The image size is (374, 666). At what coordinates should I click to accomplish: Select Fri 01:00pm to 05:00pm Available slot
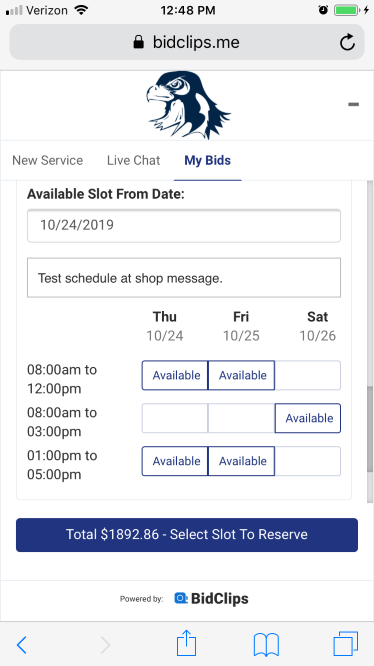point(242,461)
